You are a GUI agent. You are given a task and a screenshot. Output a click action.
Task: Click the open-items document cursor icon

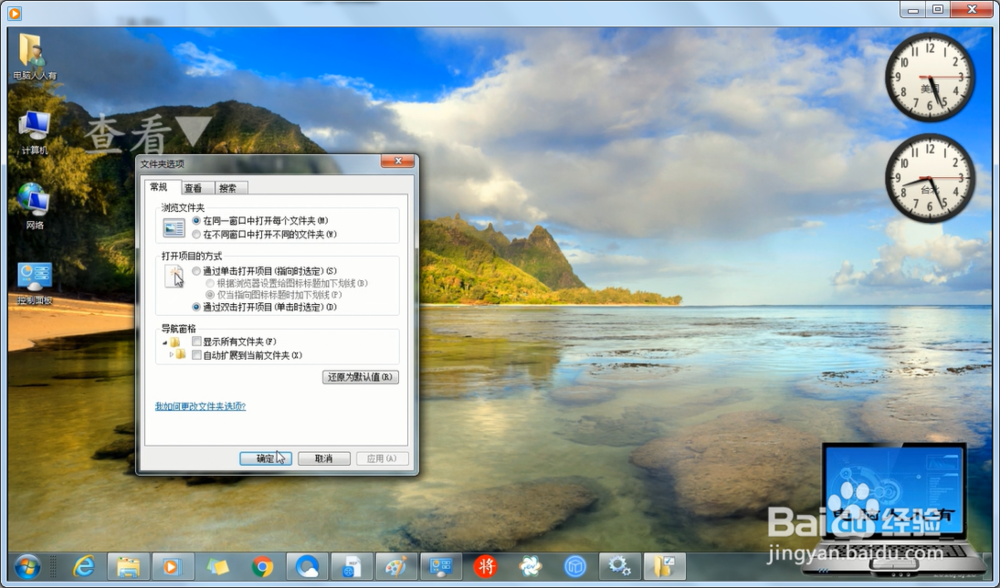(x=174, y=277)
